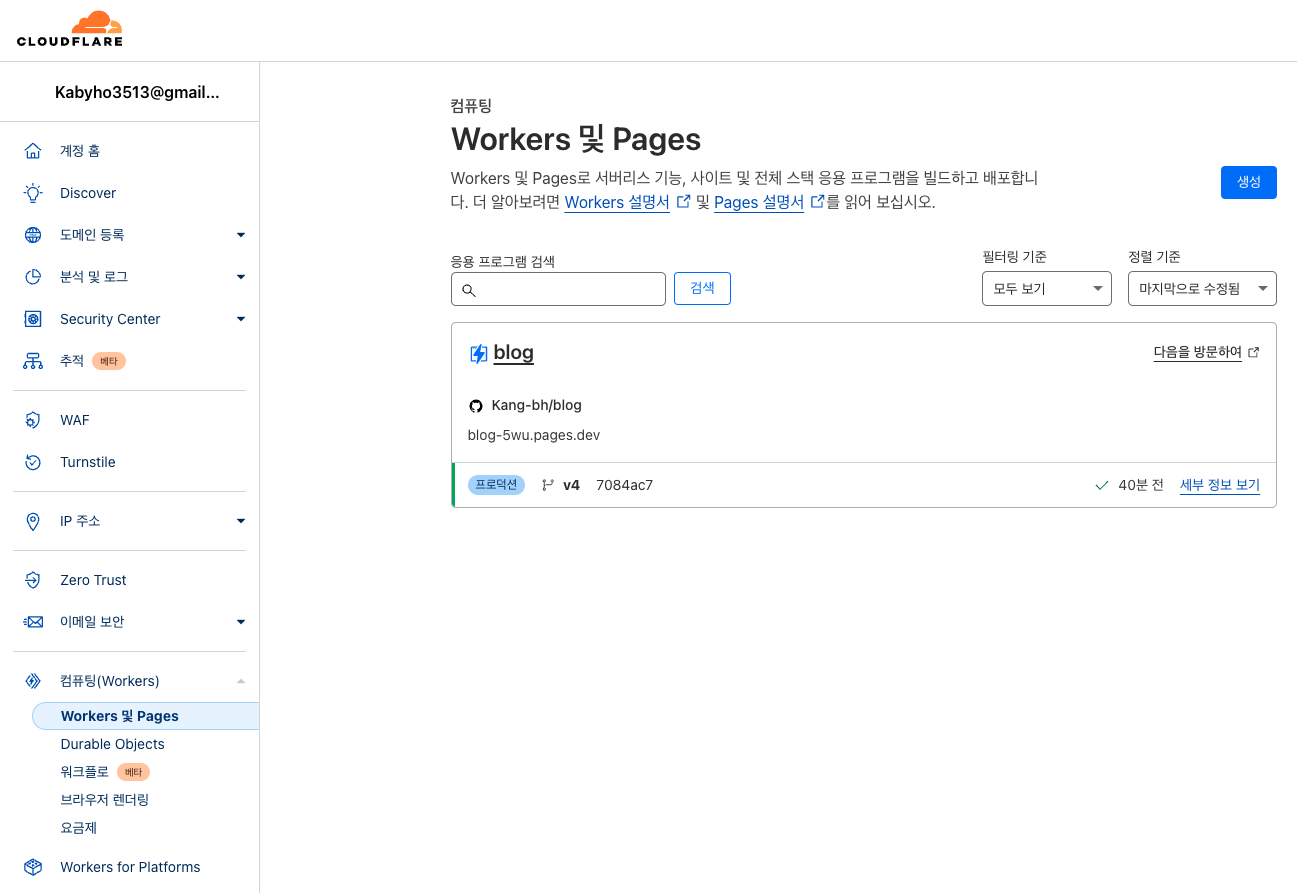Click the Security Center icon
Viewport: 1297px width, 893px height.
coord(33,319)
